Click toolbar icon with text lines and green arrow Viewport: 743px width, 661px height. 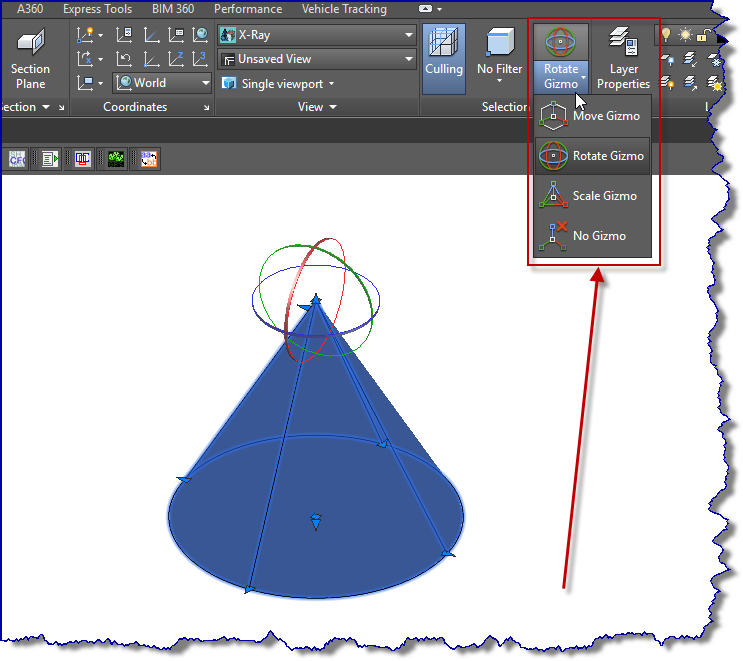(x=50, y=159)
